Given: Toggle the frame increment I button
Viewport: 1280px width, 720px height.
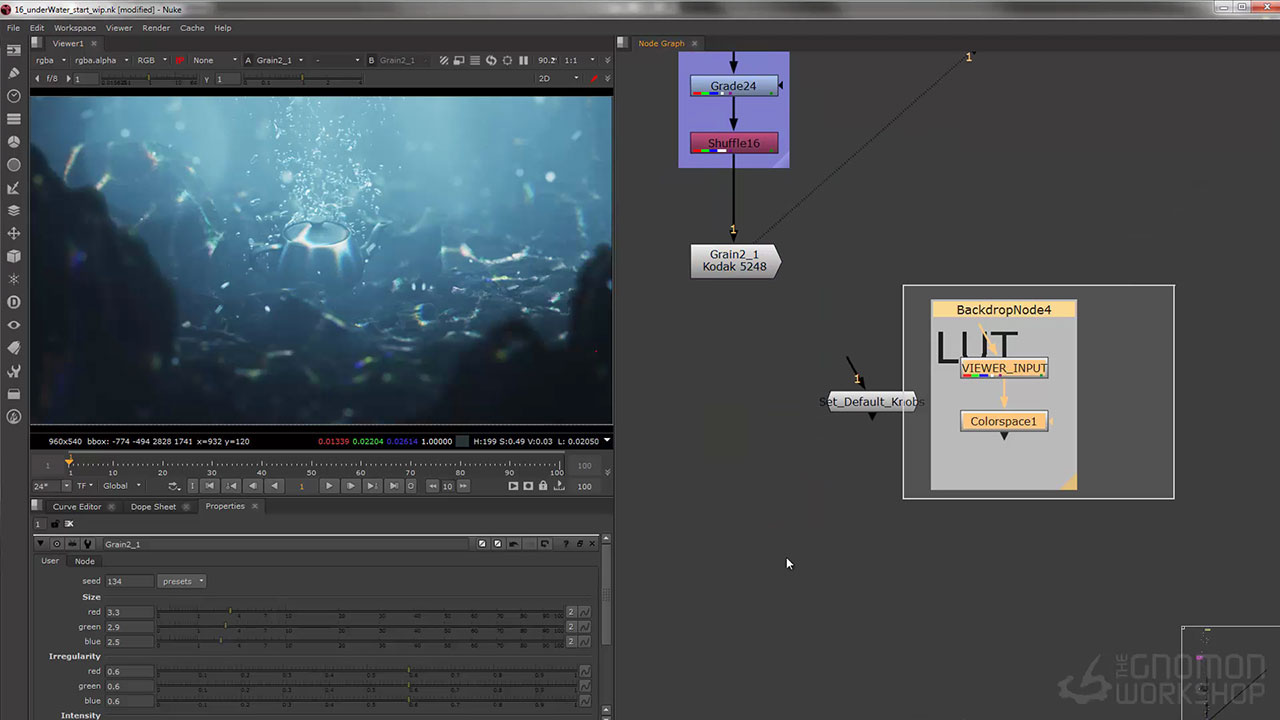Looking at the screenshot, I should (x=192, y=486).
